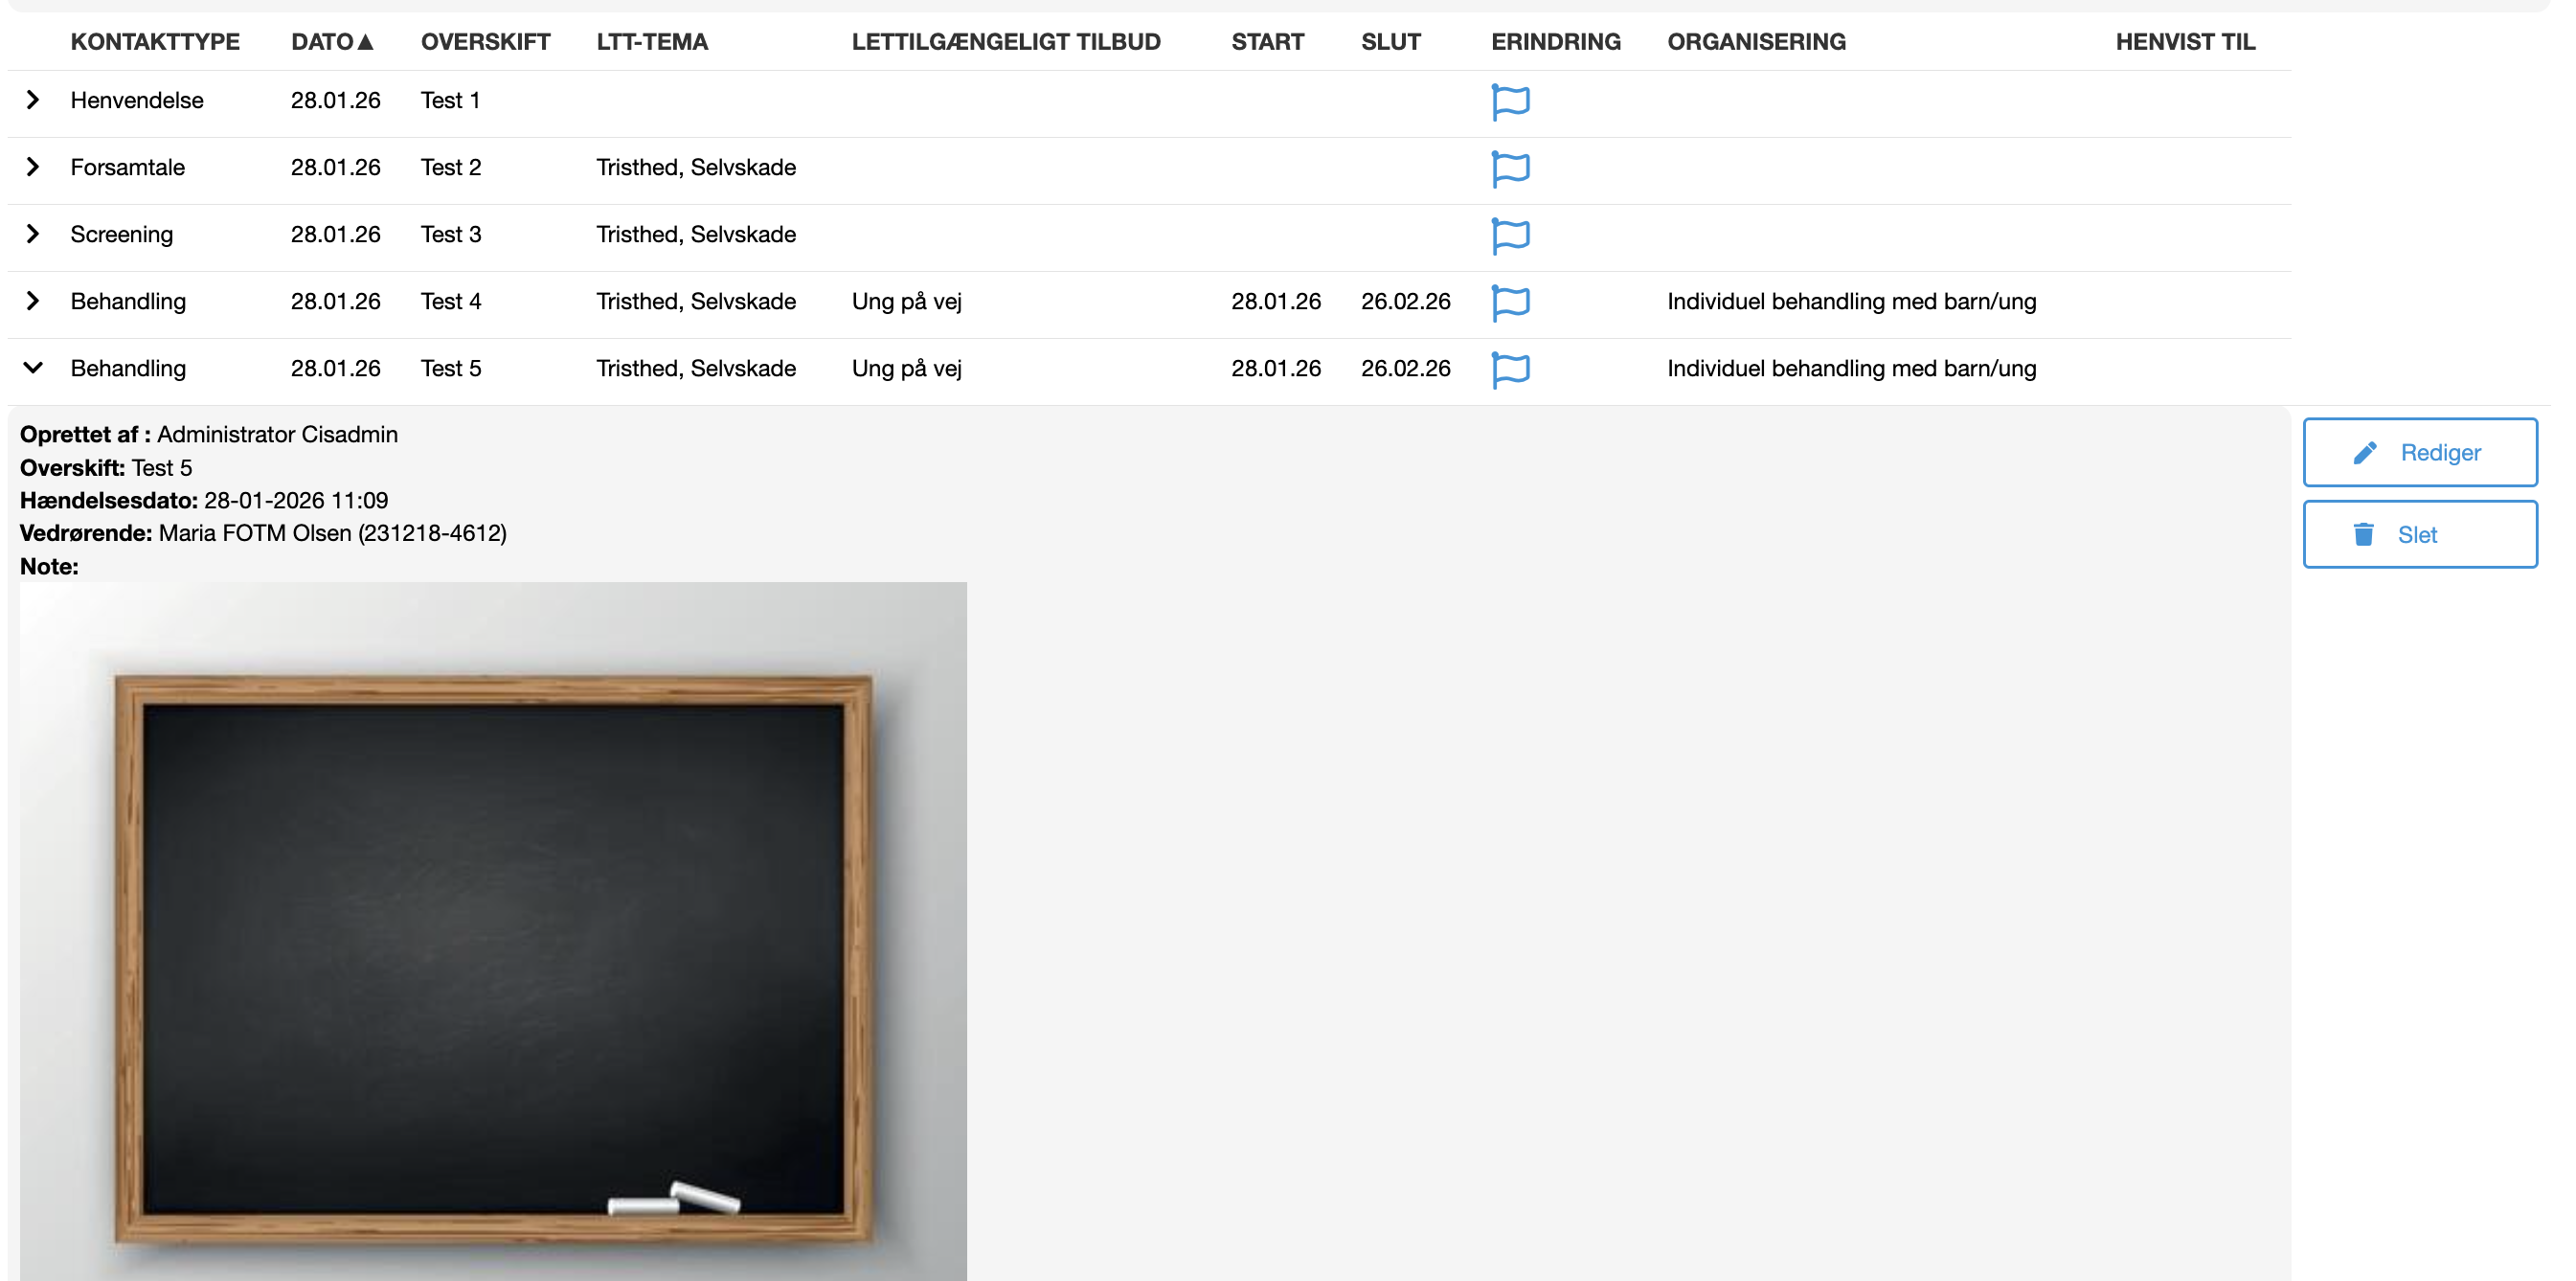Sort by OVERSKRIFT column header
Screen dimensions: 2576x1281
(x=485, y=42)
